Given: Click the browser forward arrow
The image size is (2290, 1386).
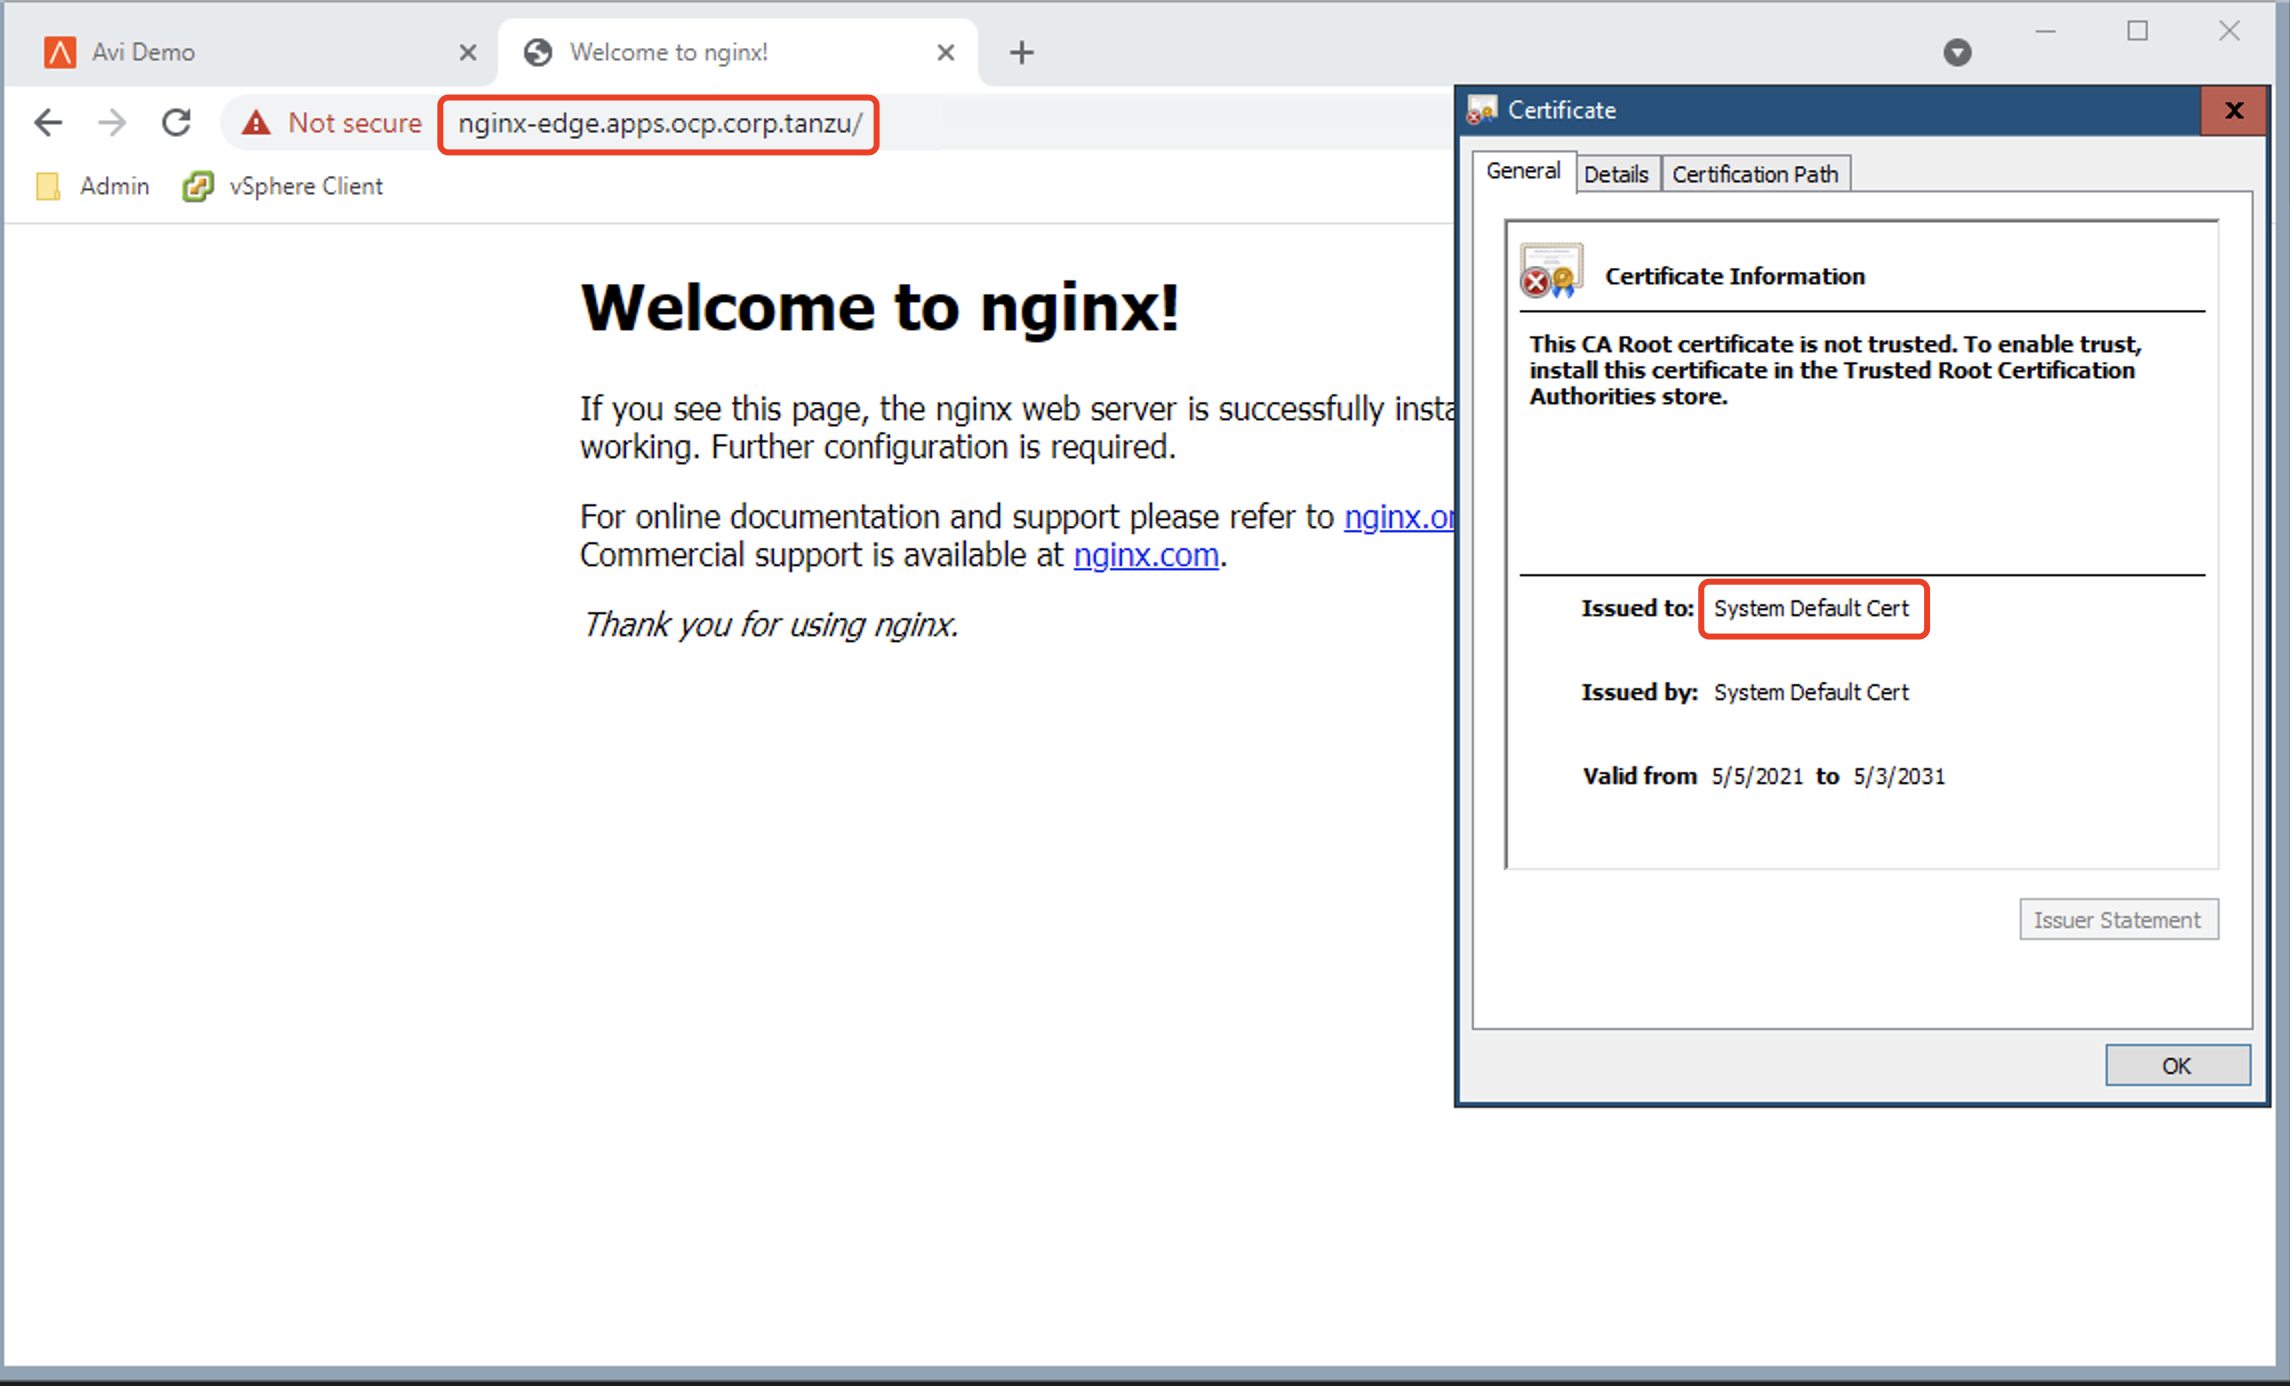Looking at the screenshot, I should pyautogui.click(x=112, y=123).
